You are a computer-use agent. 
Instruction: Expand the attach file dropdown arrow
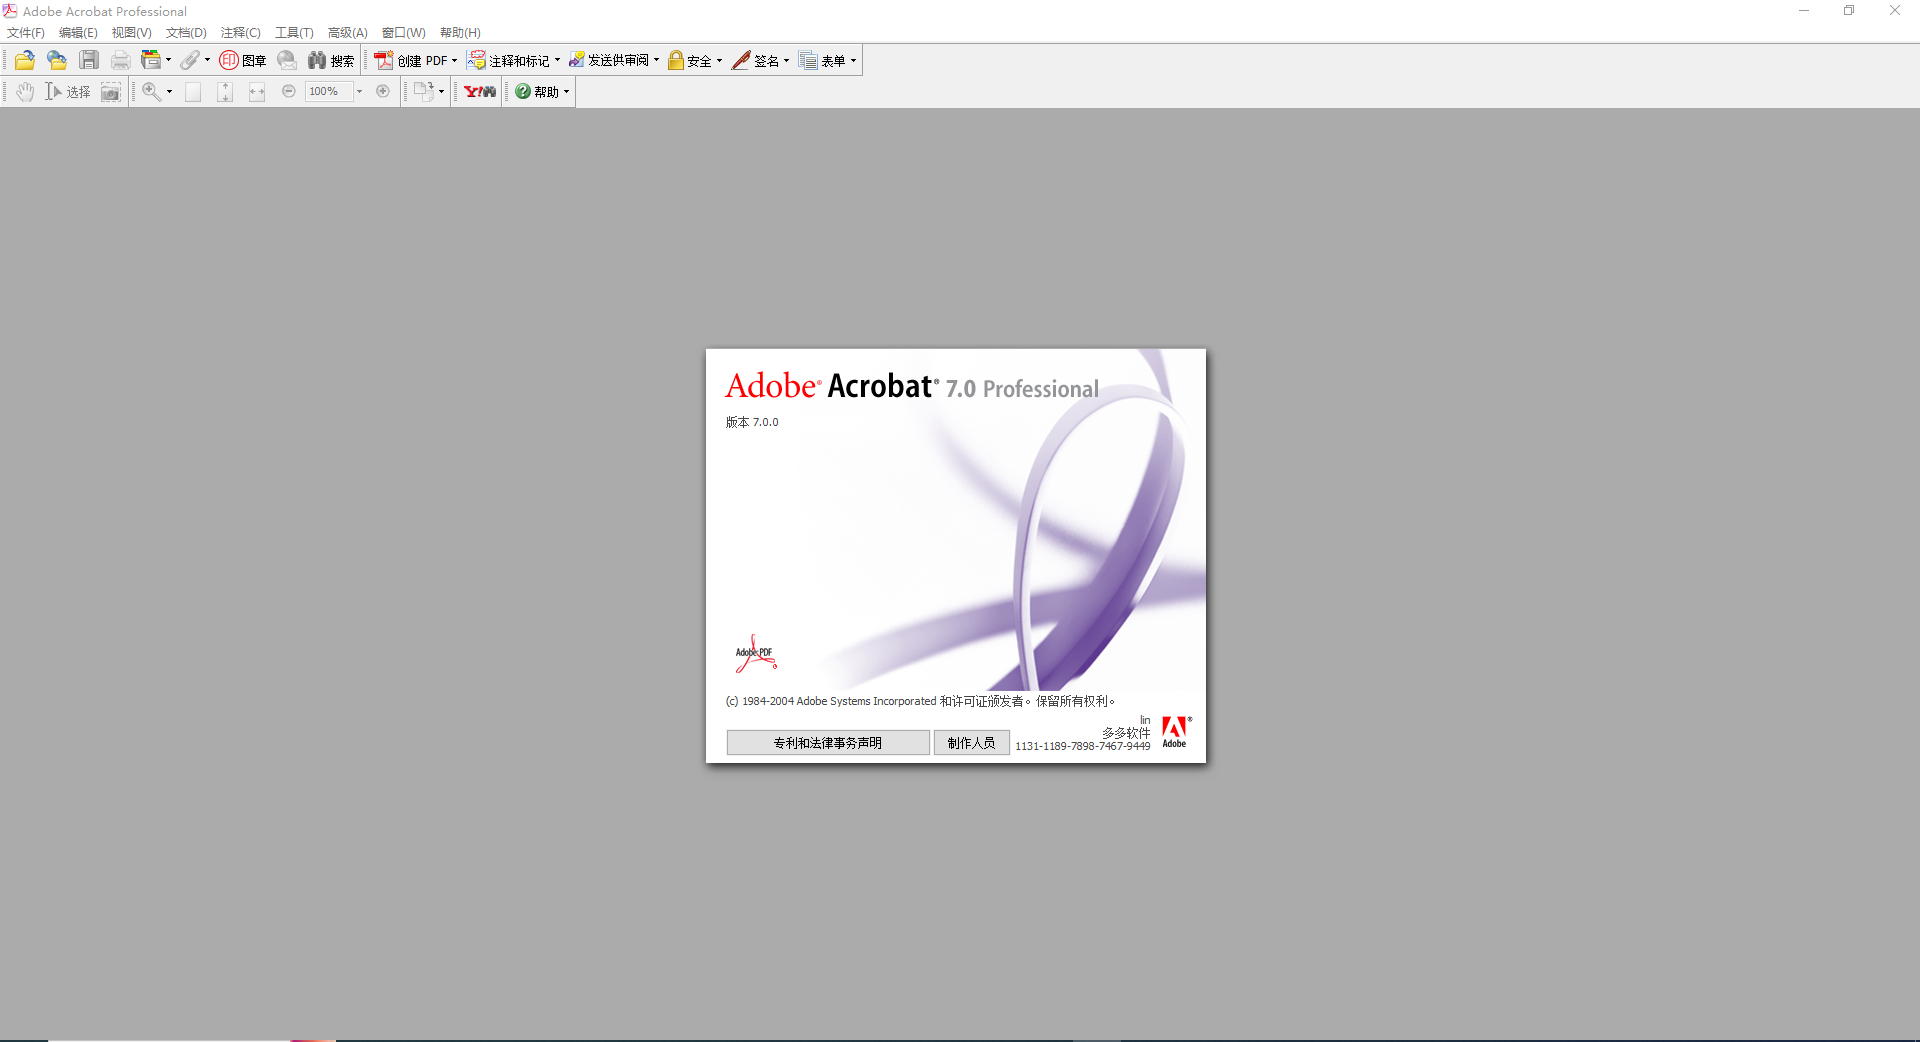(x=207, y=60)
